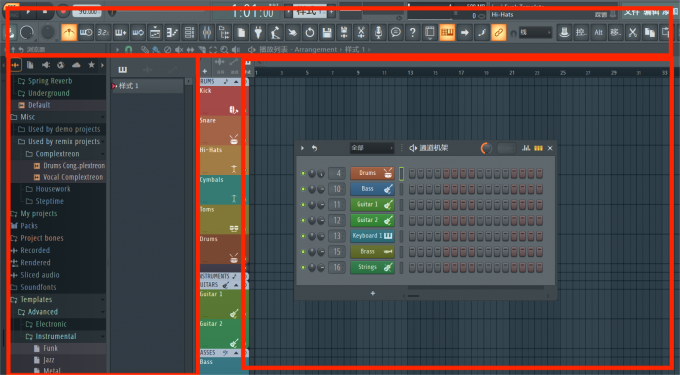
Task: Adjust the main pitch knob in toolbar
Action: click(x=48, y=33)
